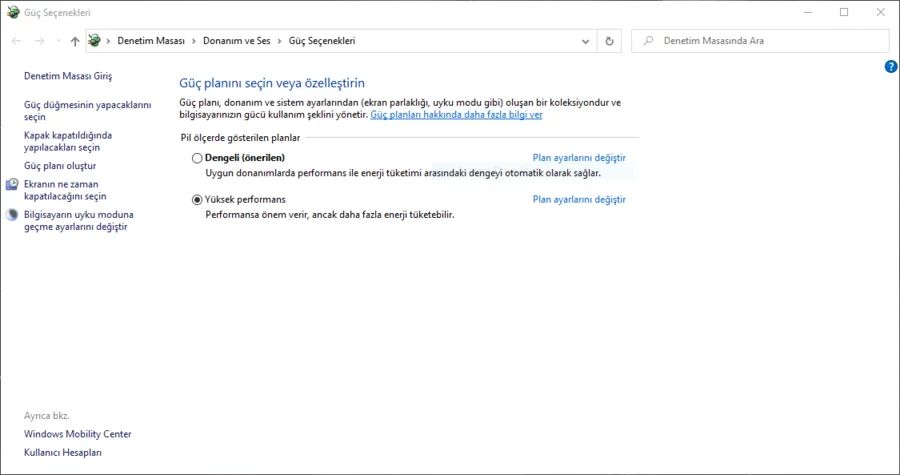Open recent locations dropdown arrow
Screen dimensions: 900x475
[x=59, y=41]
